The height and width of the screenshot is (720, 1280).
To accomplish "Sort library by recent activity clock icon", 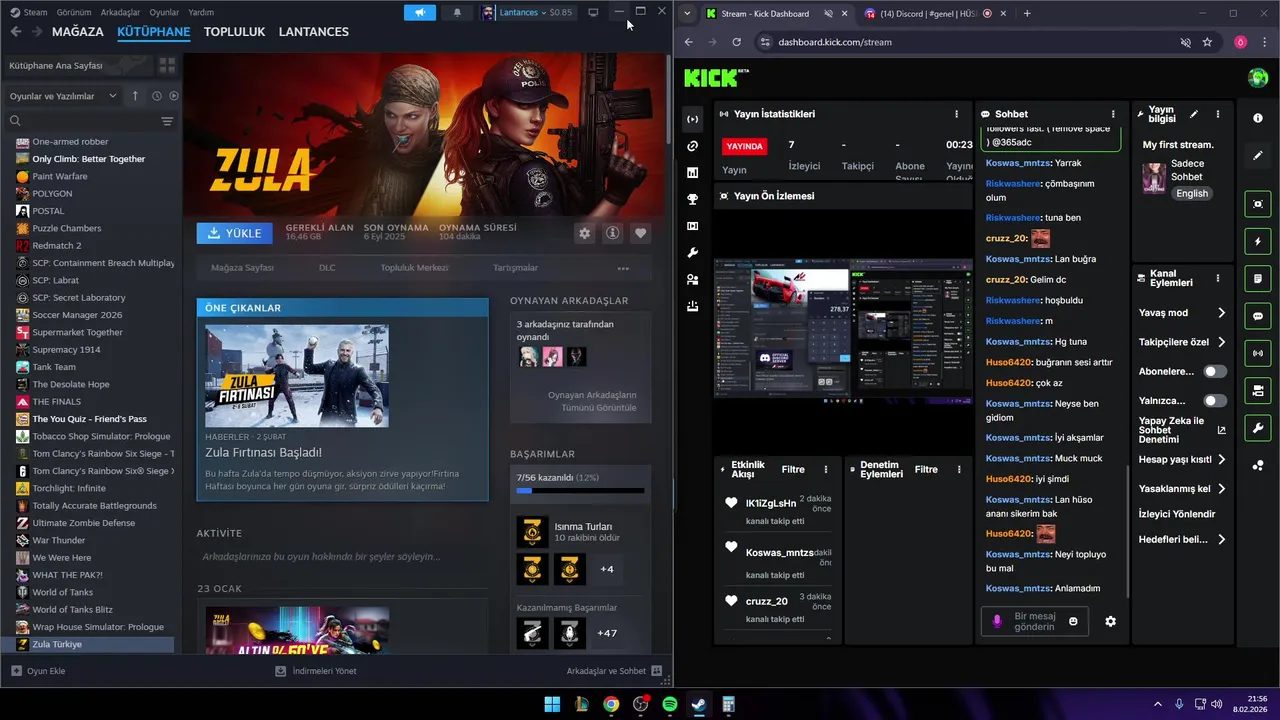I will pos(157,96).
